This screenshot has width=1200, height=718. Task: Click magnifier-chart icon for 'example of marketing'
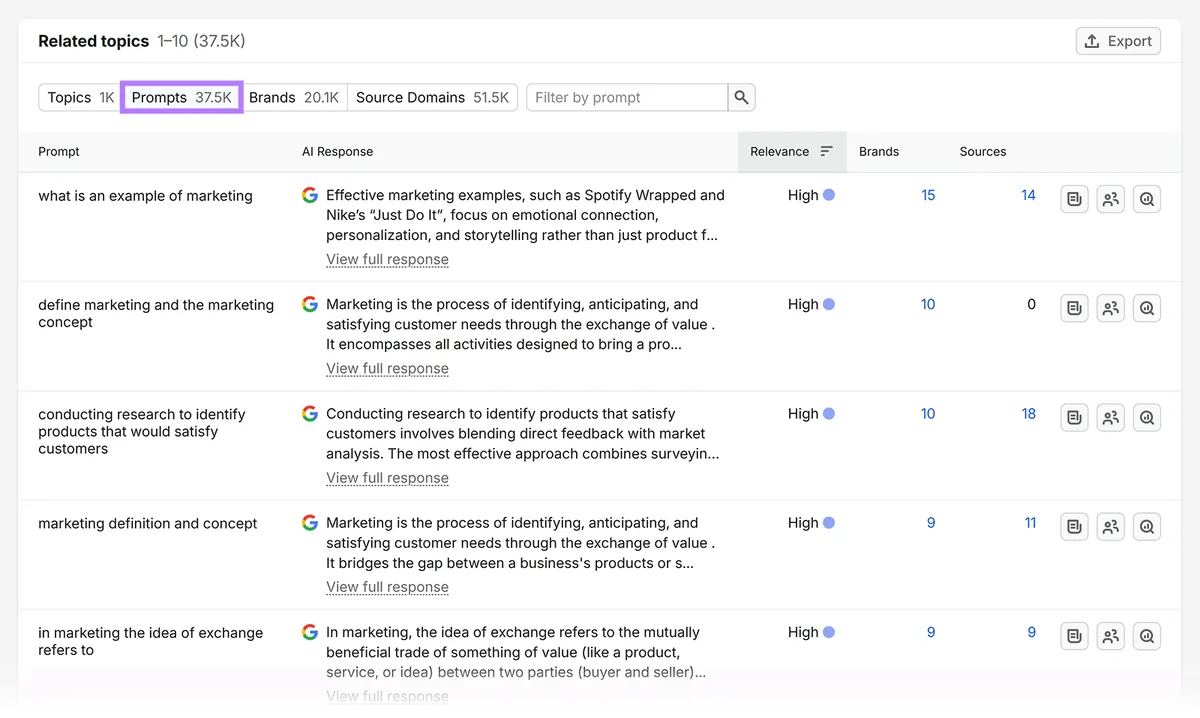[1147, 199]
